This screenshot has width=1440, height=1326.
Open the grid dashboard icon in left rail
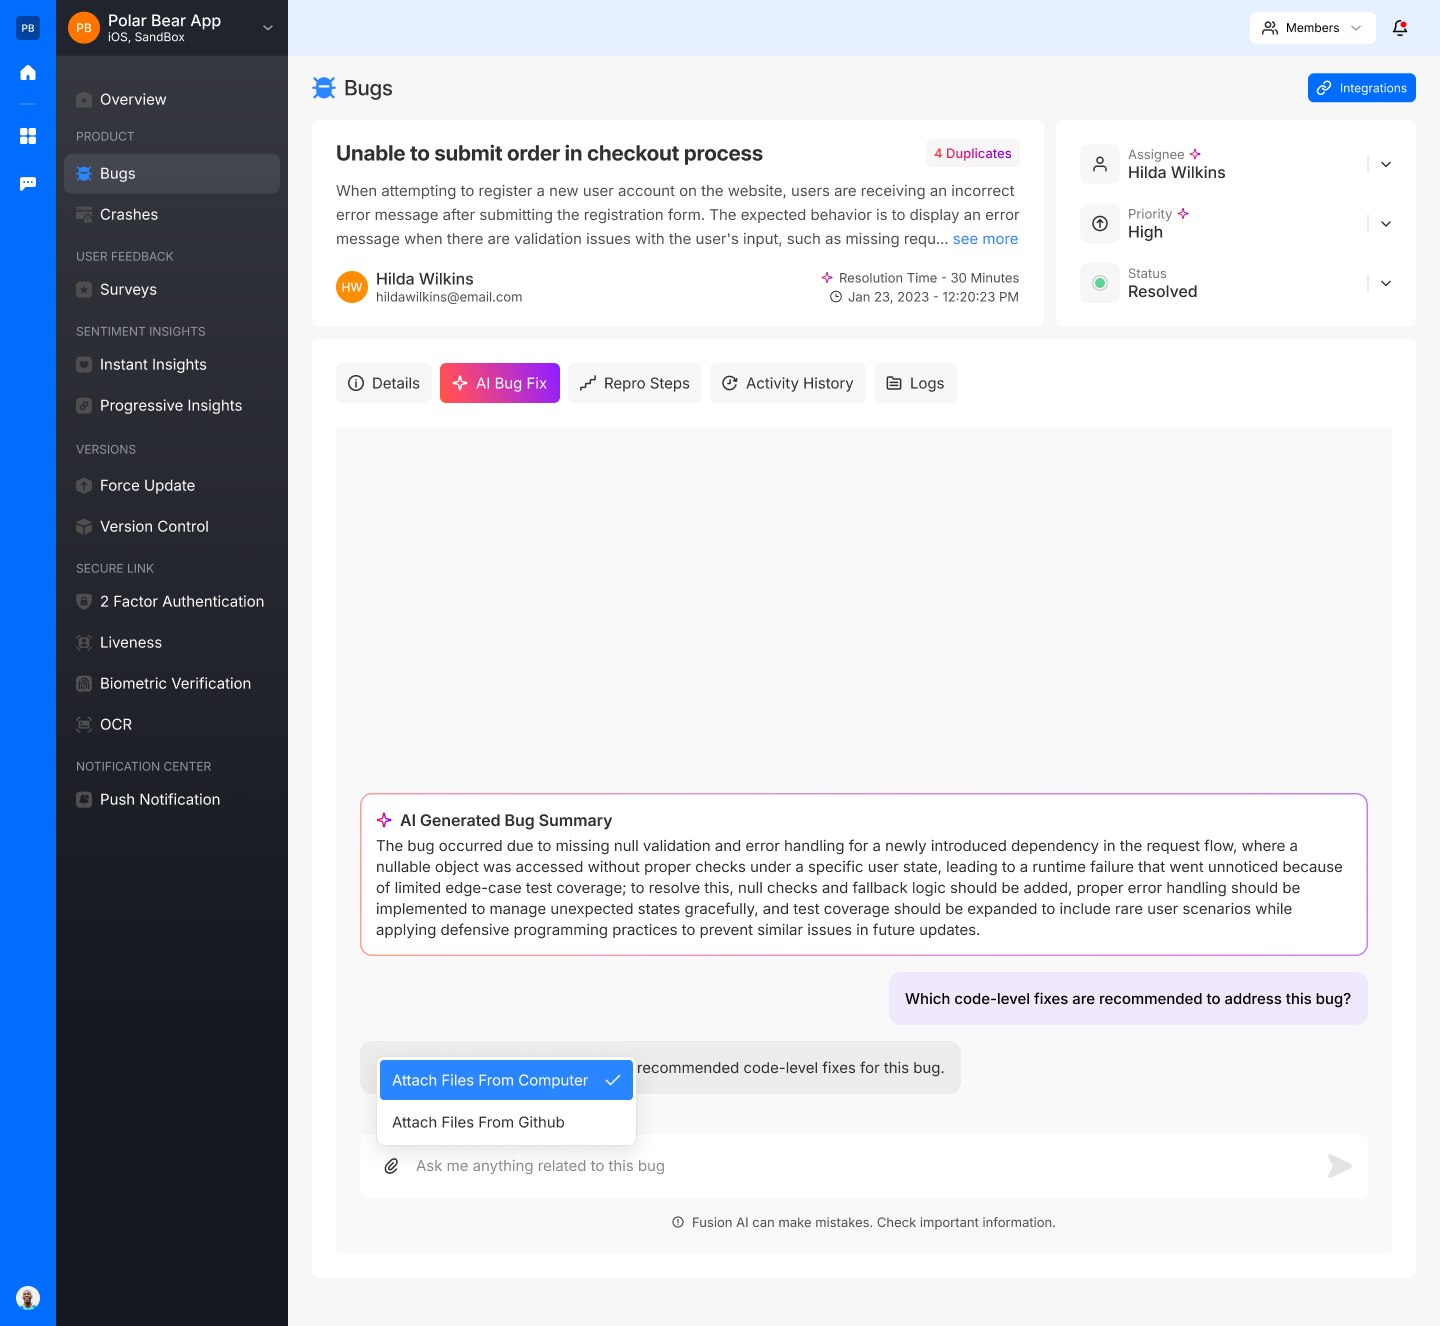tap(28, 136)
